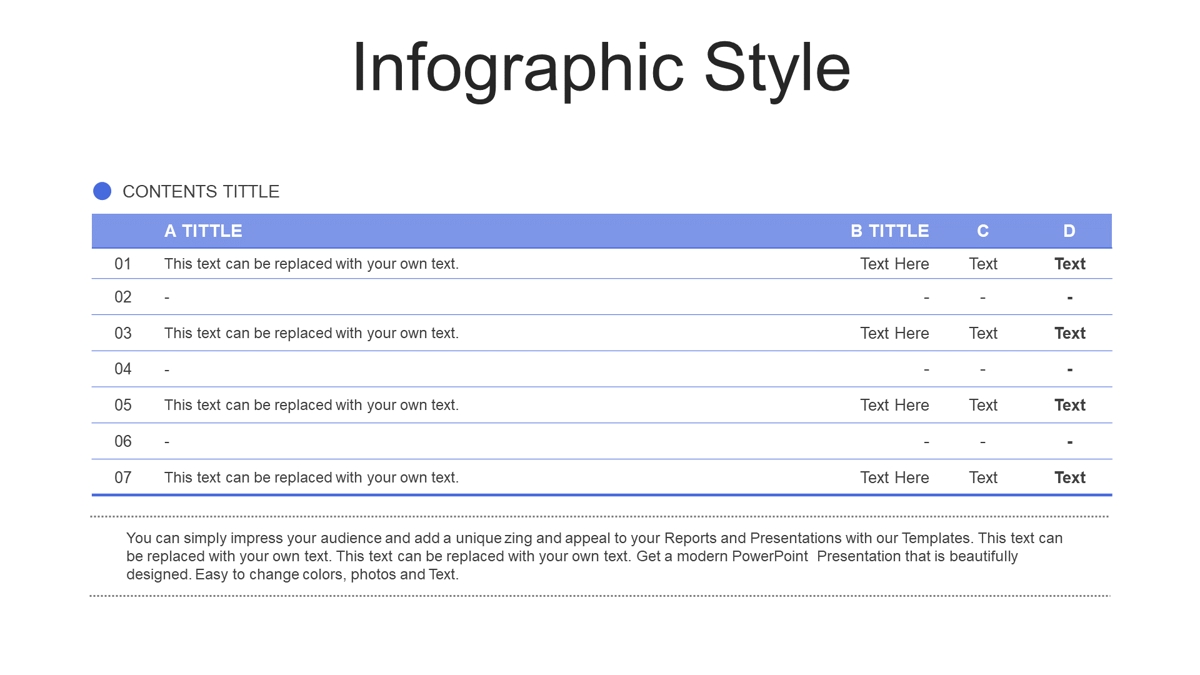Select row number 05 cell
The height and width of the screenshot is (675, 1200).
[x=123, y=405]
